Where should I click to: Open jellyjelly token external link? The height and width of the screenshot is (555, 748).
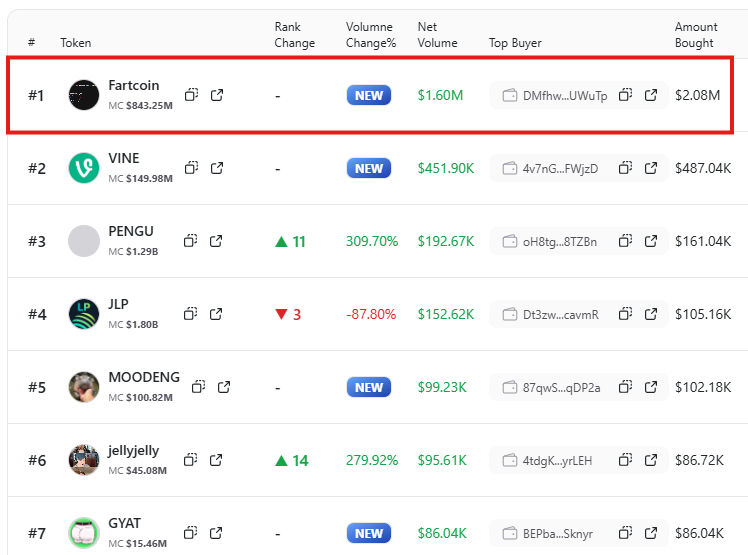(216, 460)
